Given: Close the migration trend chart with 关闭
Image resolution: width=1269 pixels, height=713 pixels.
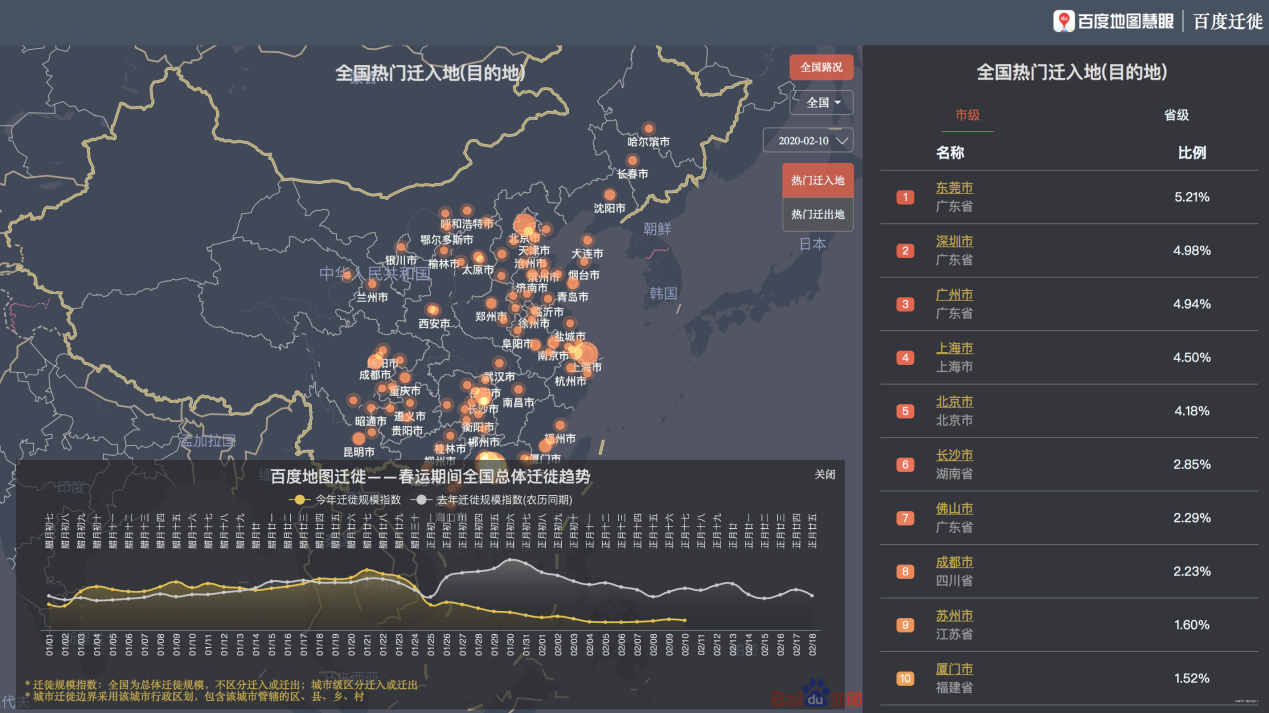Looking at the screenshot, I should (824, 474).
